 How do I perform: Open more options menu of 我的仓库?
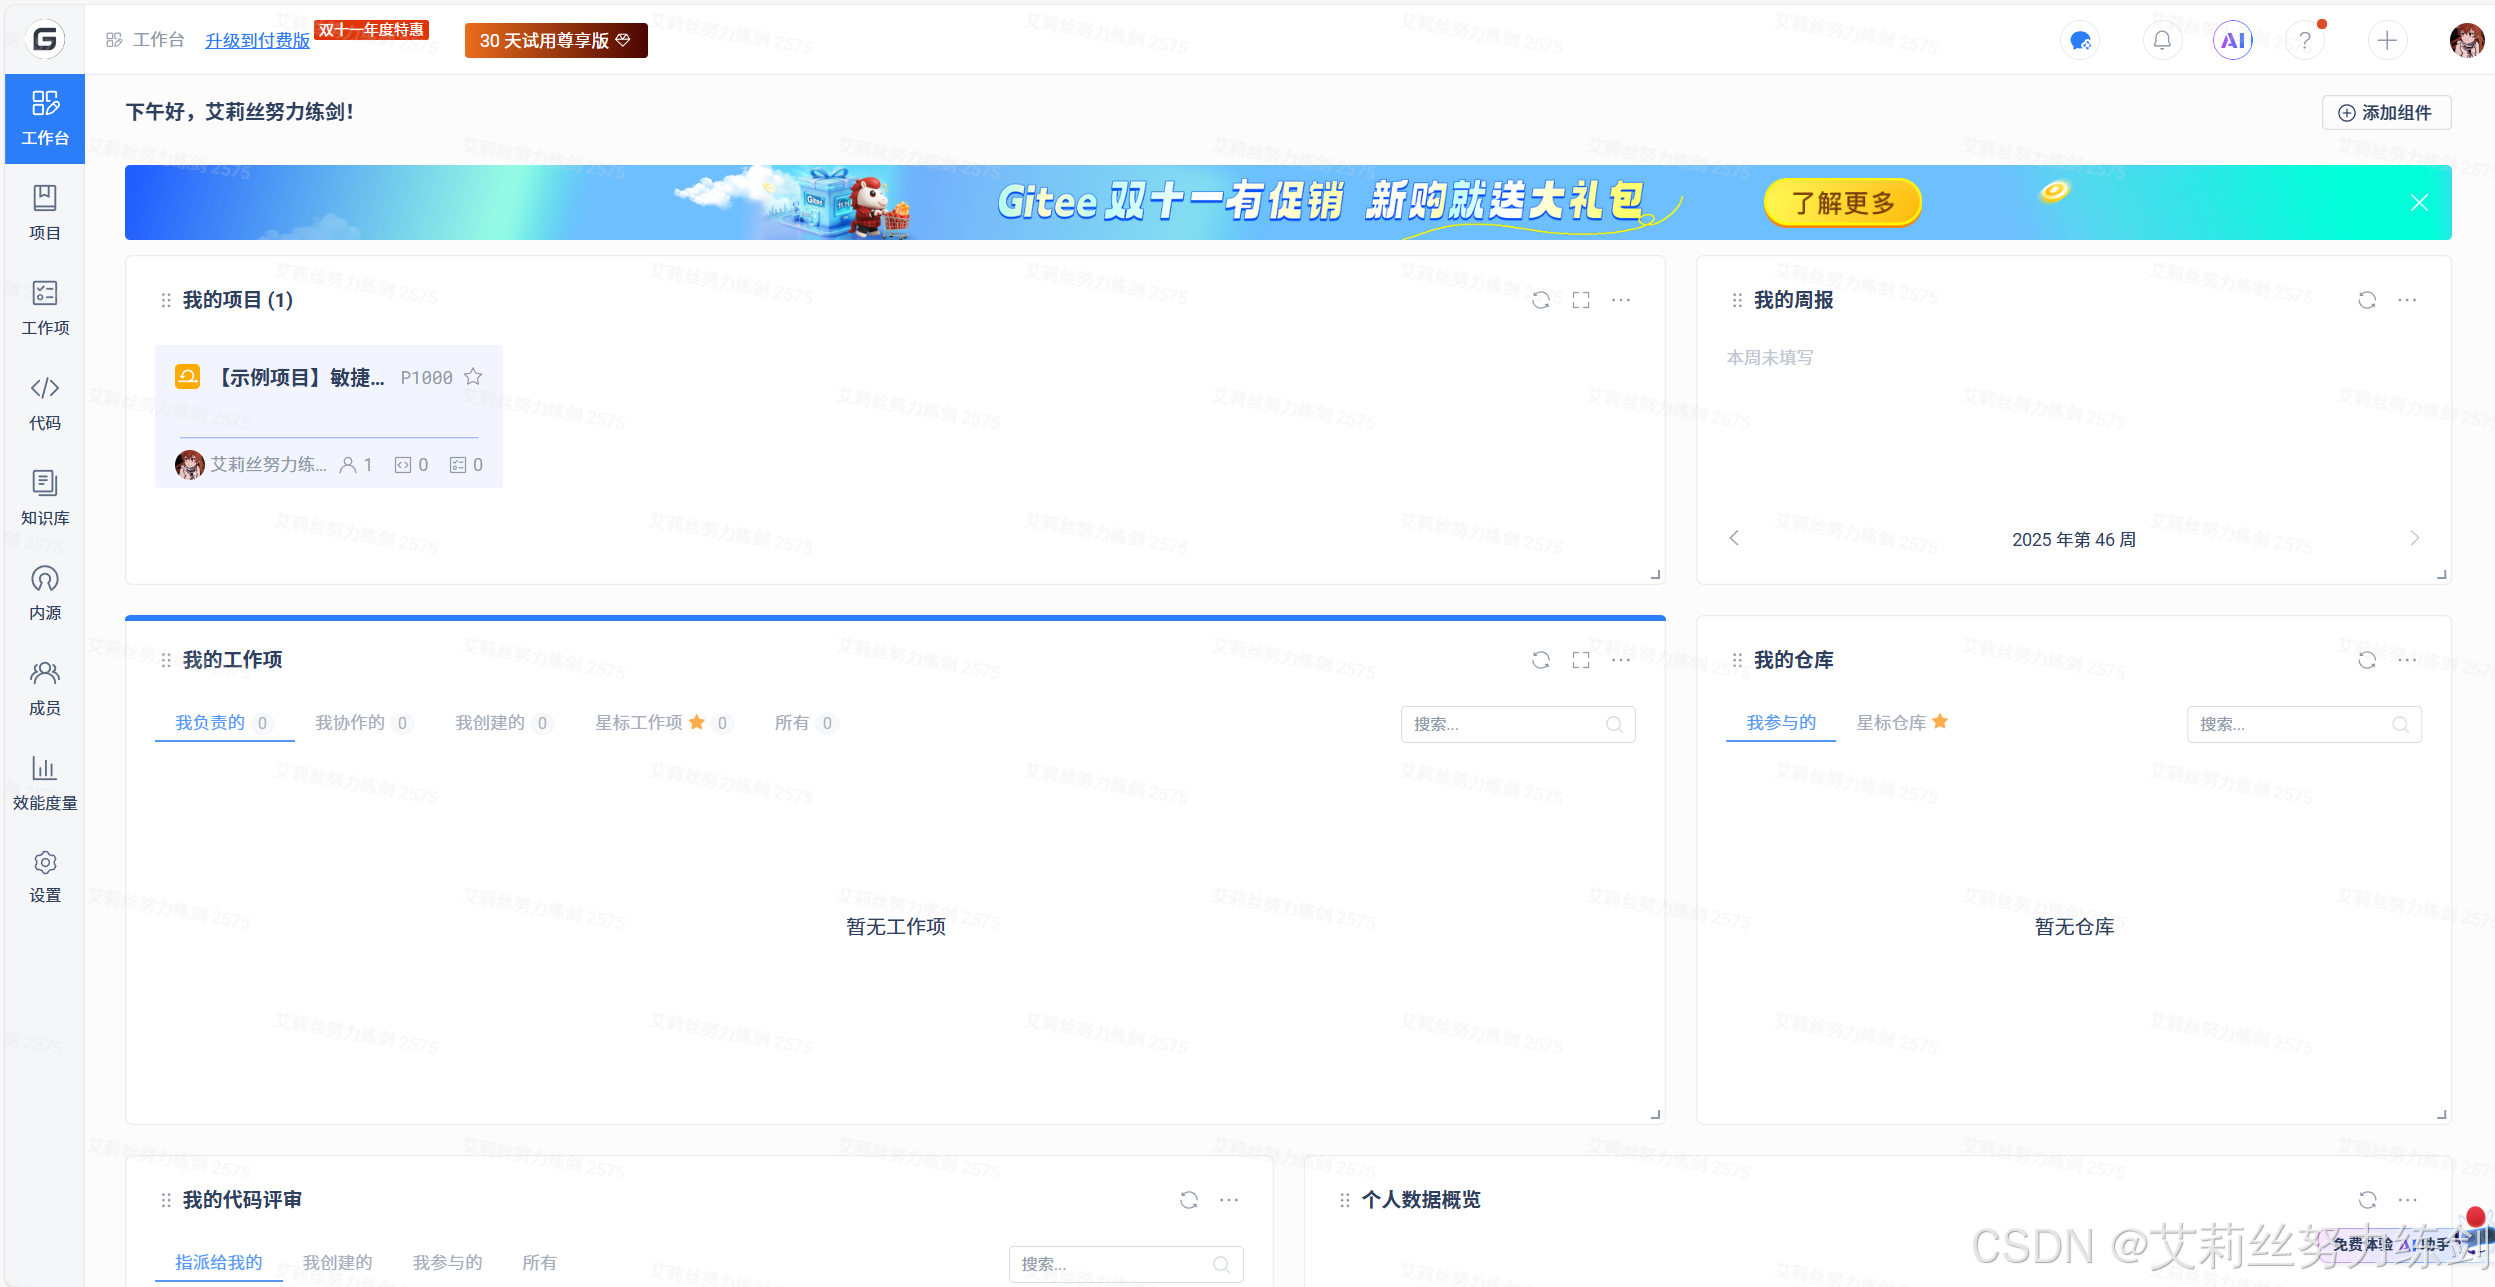coord(2407,660)
